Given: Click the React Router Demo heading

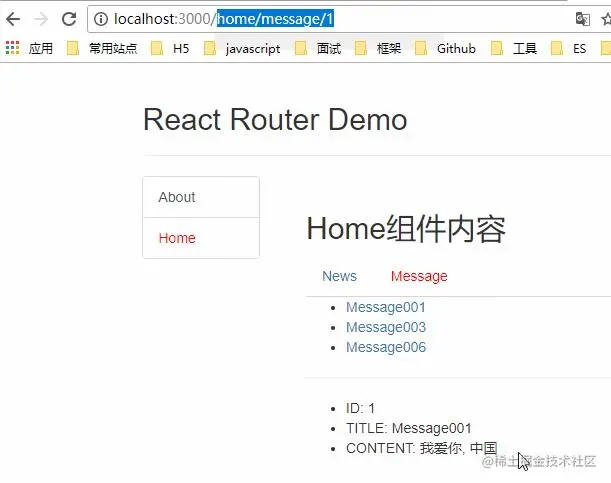Looking at the screenshot, I should (275, 120).
